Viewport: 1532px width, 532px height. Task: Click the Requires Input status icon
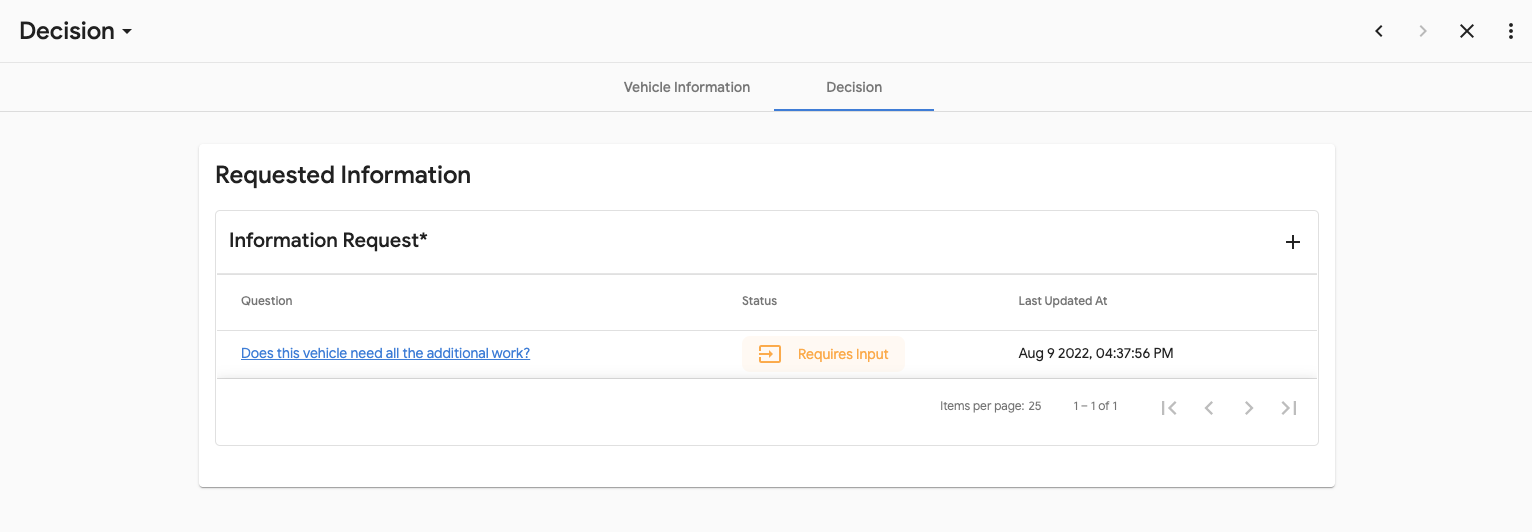coord(769,354)
